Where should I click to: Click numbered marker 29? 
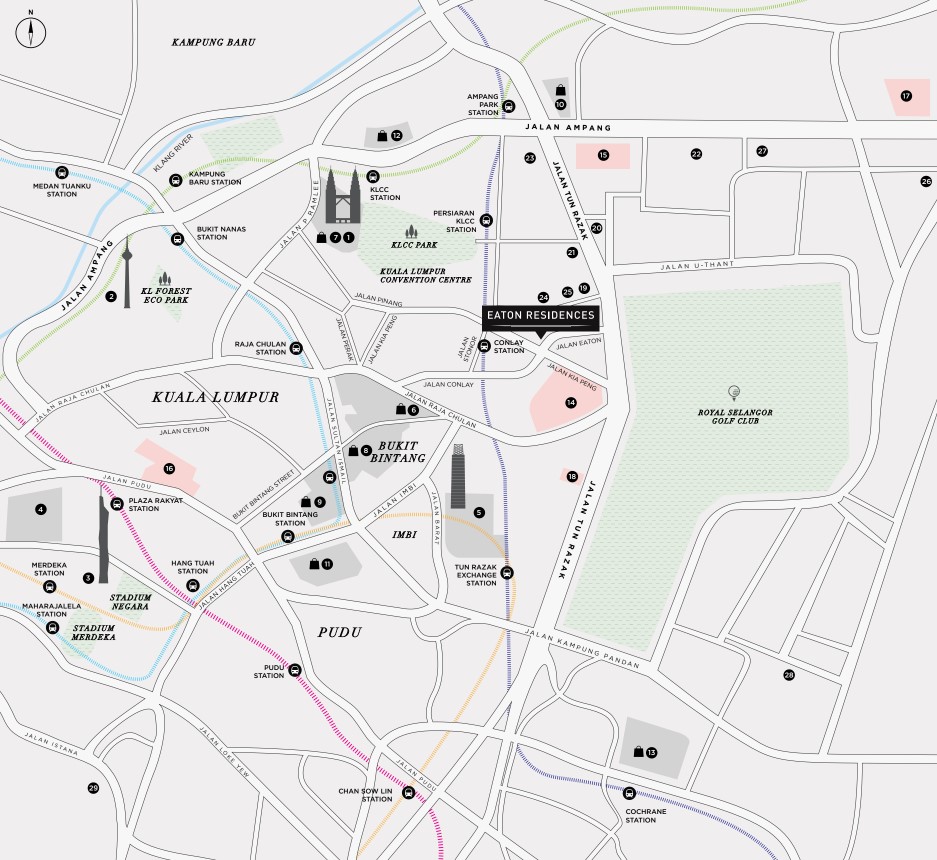[93, 788]
